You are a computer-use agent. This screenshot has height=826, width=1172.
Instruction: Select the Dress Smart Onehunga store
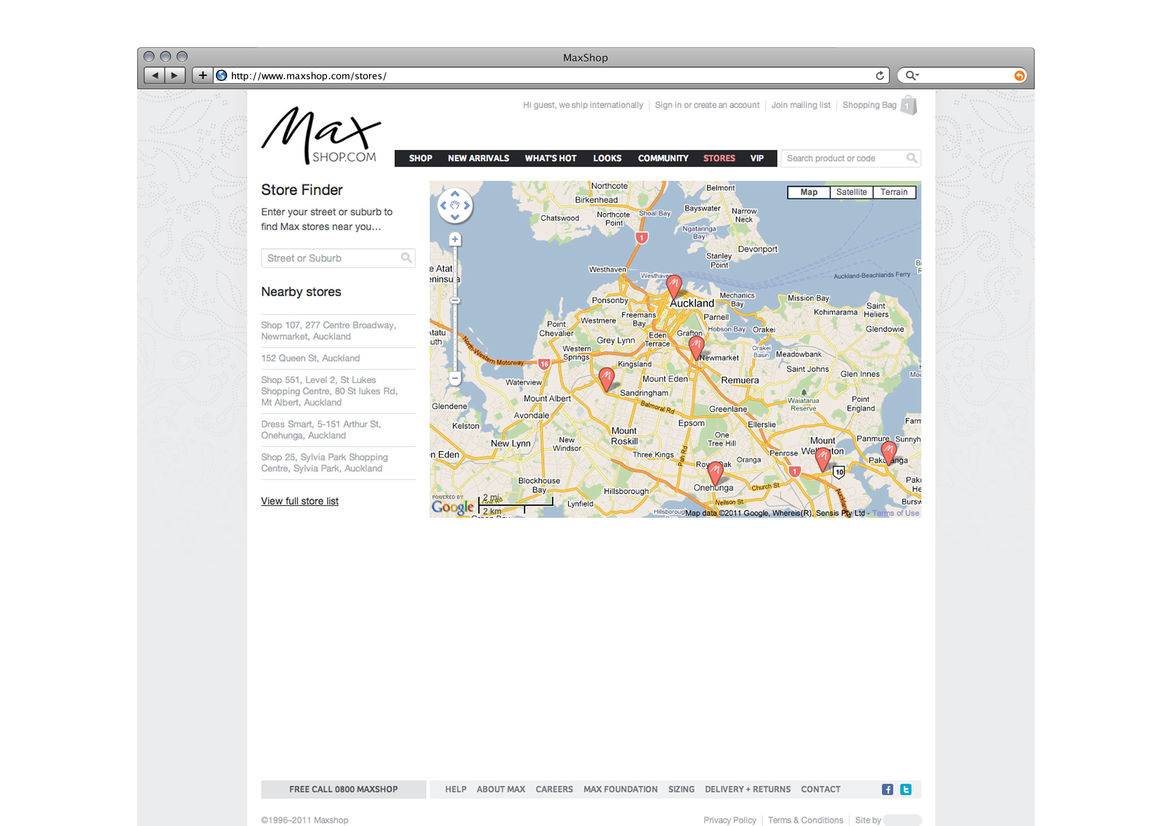(321, 430)
